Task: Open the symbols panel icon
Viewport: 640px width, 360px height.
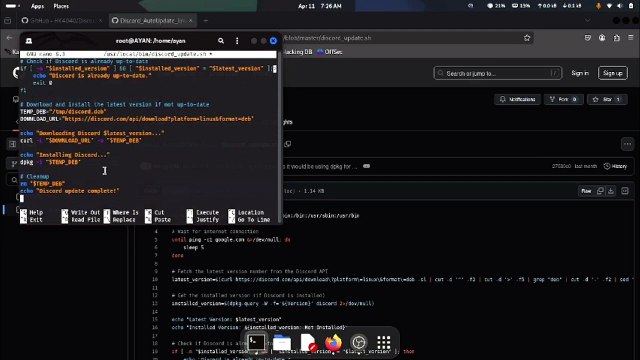Action: click(625, 191)
